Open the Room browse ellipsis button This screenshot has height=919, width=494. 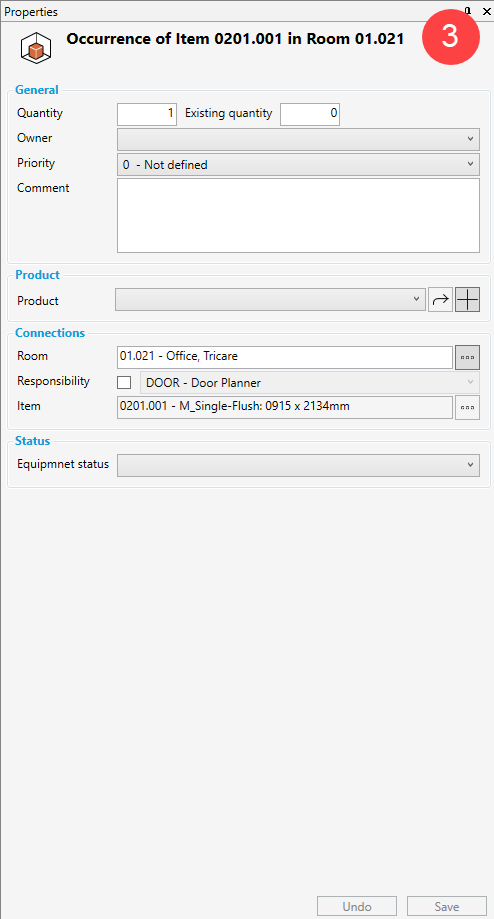[x=468, y=358]
